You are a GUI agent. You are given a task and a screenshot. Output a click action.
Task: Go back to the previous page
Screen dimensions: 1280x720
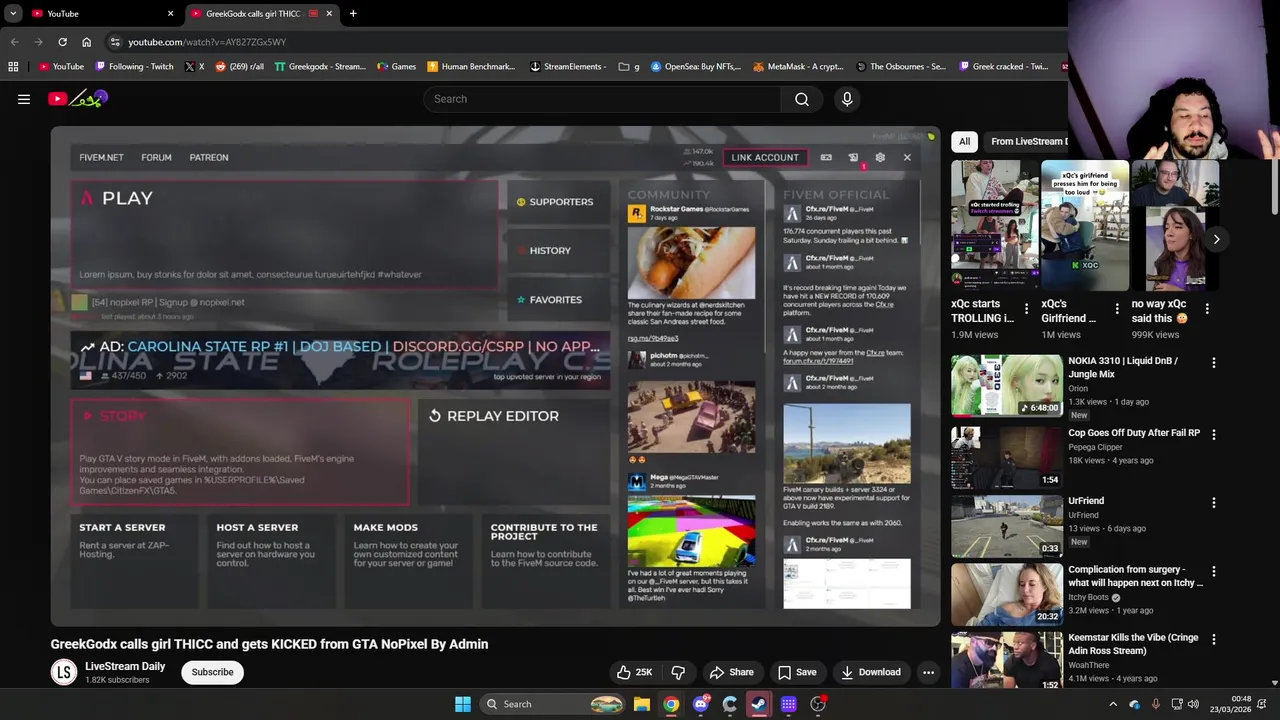point(14,42)
